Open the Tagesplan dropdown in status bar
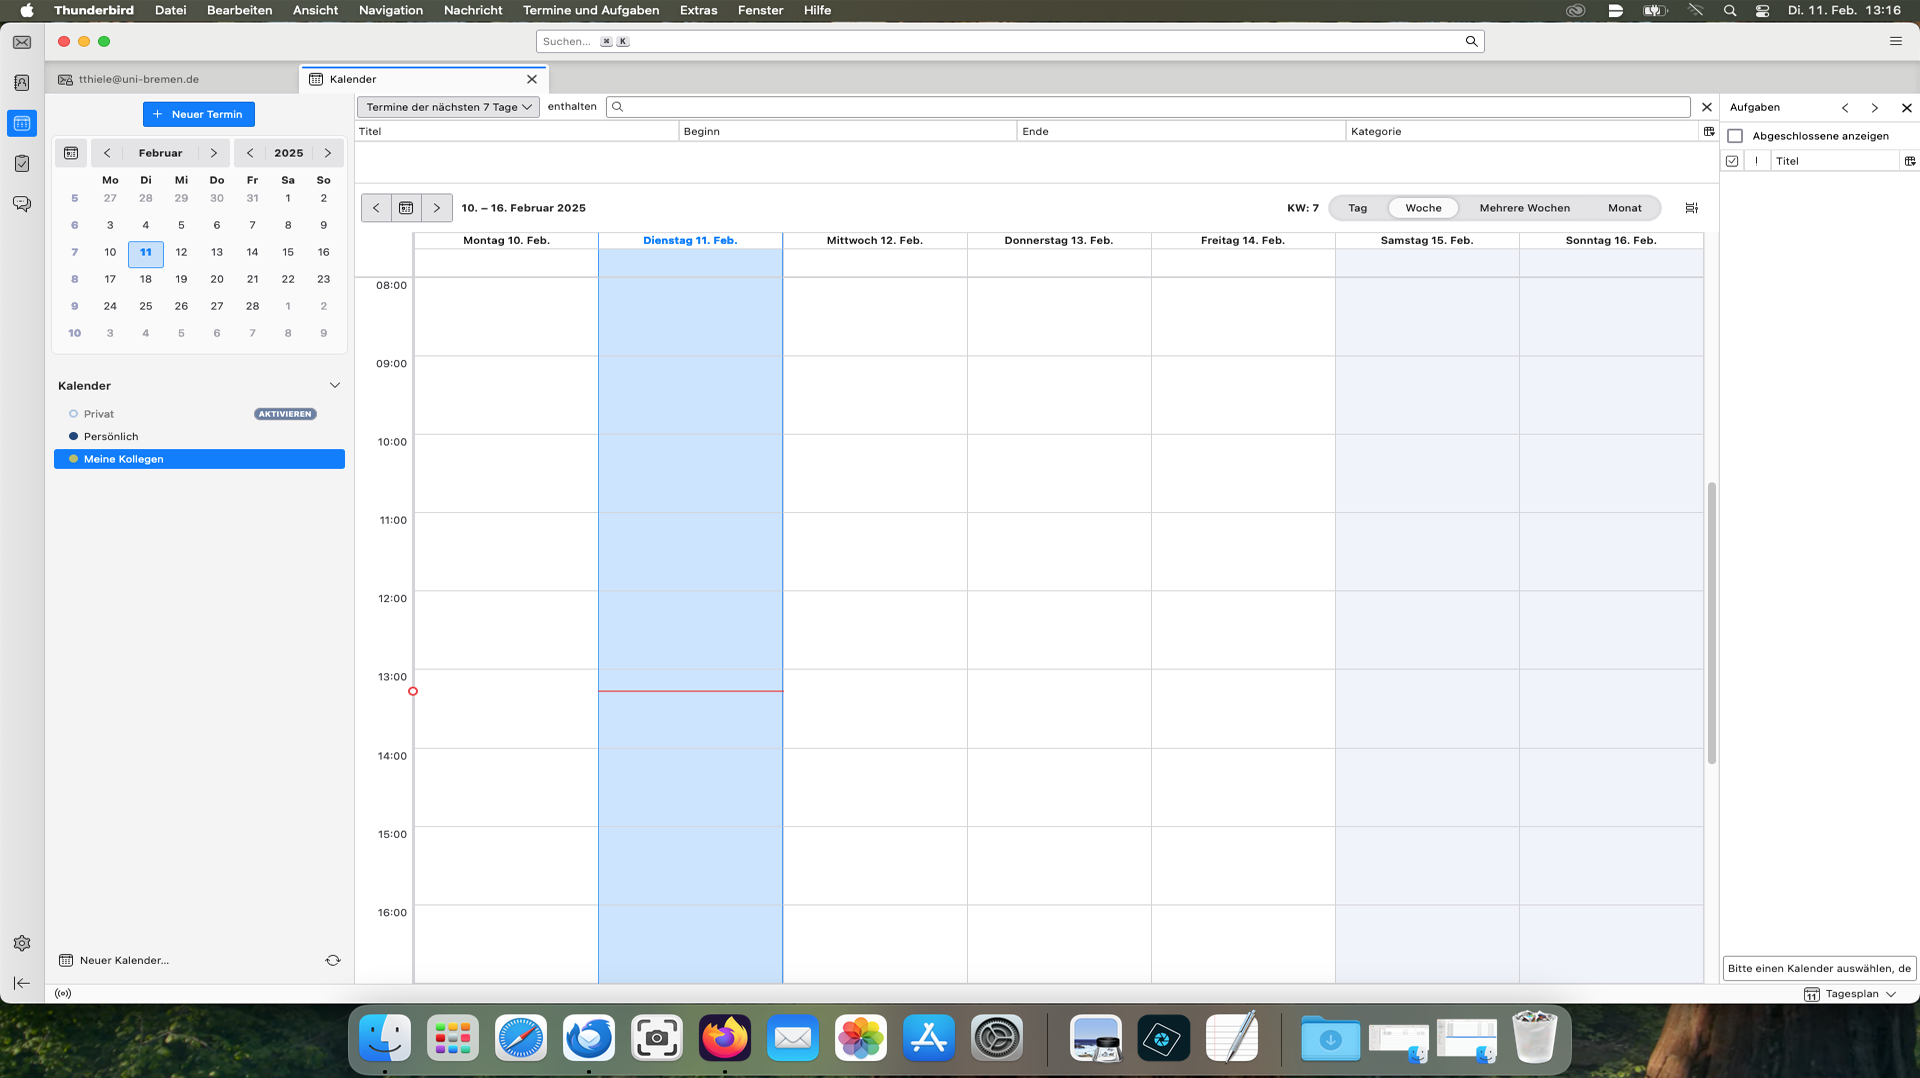Viewport: 1920px width, 1078px height. pyautogui.click(x=1851, y=994)
